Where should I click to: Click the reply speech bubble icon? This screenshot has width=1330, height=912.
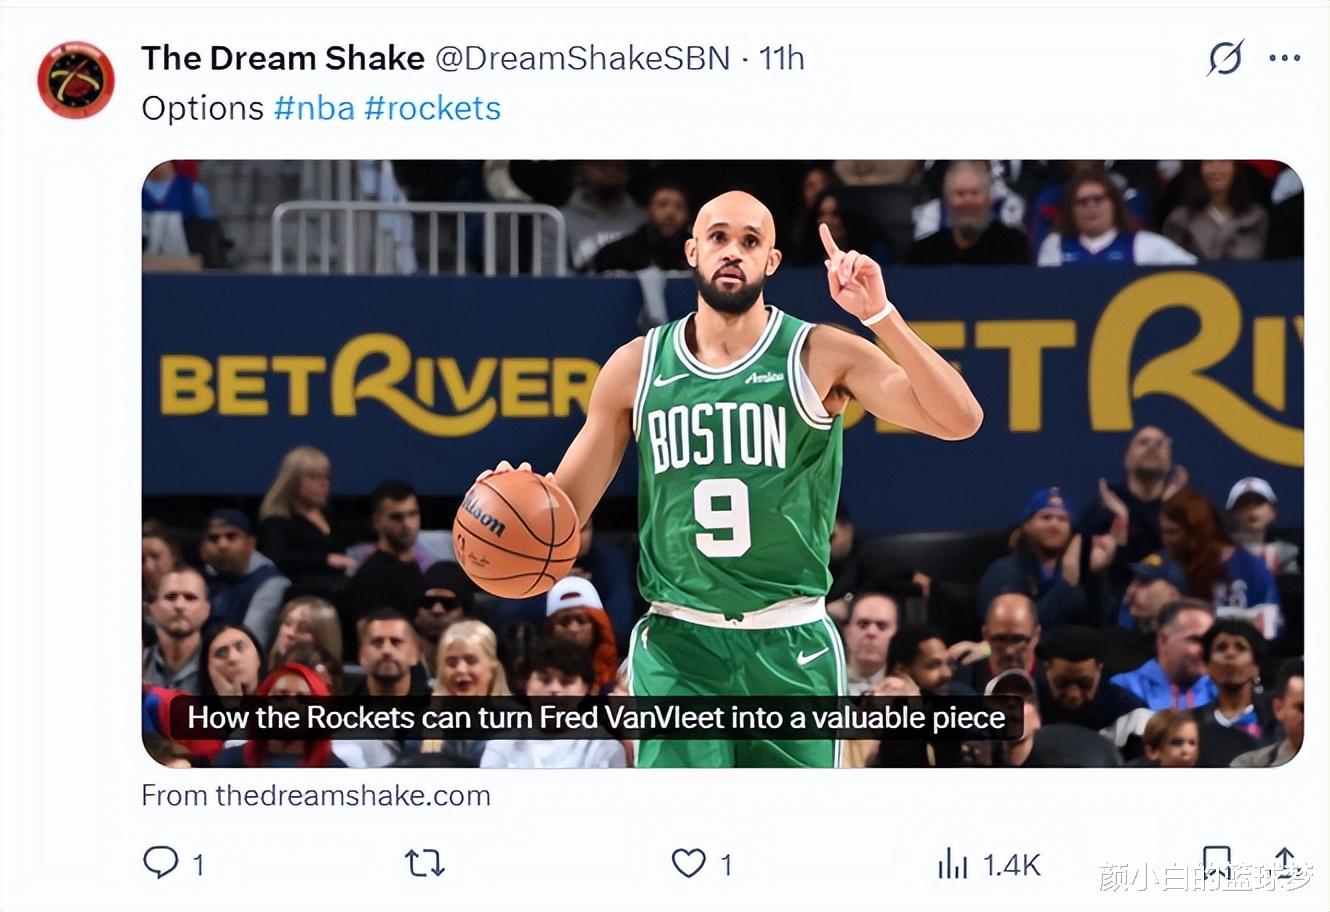coord(160,862)
